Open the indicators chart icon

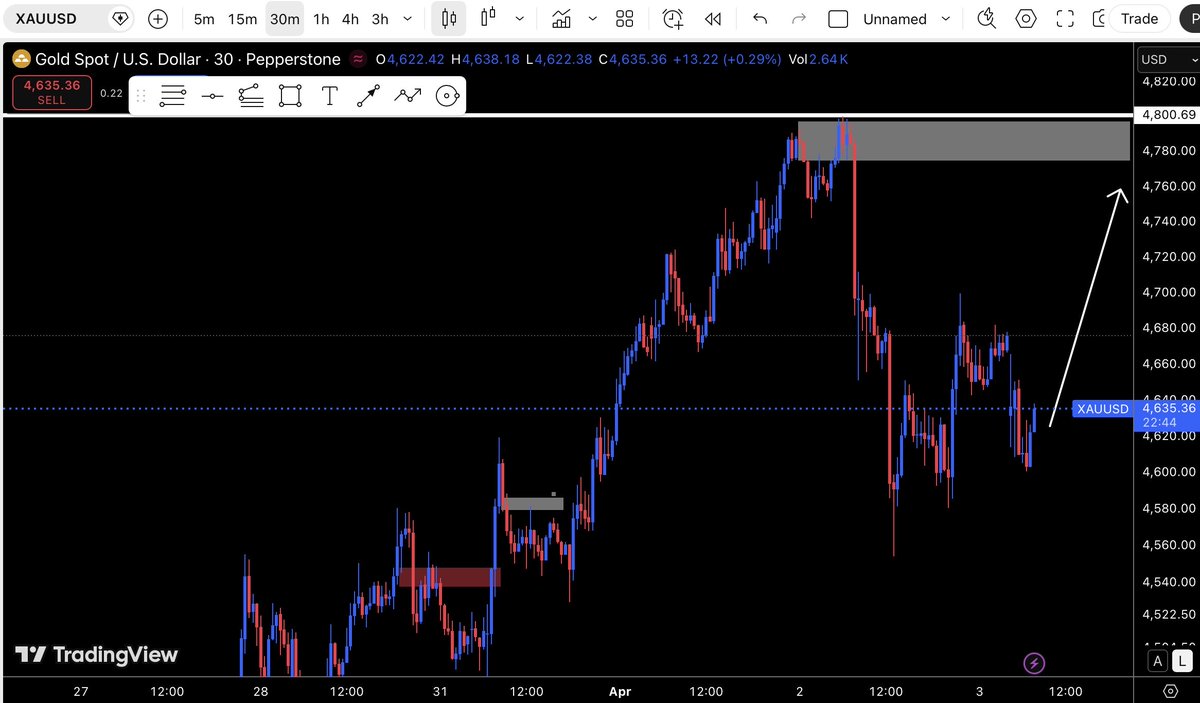coord(562,18)
